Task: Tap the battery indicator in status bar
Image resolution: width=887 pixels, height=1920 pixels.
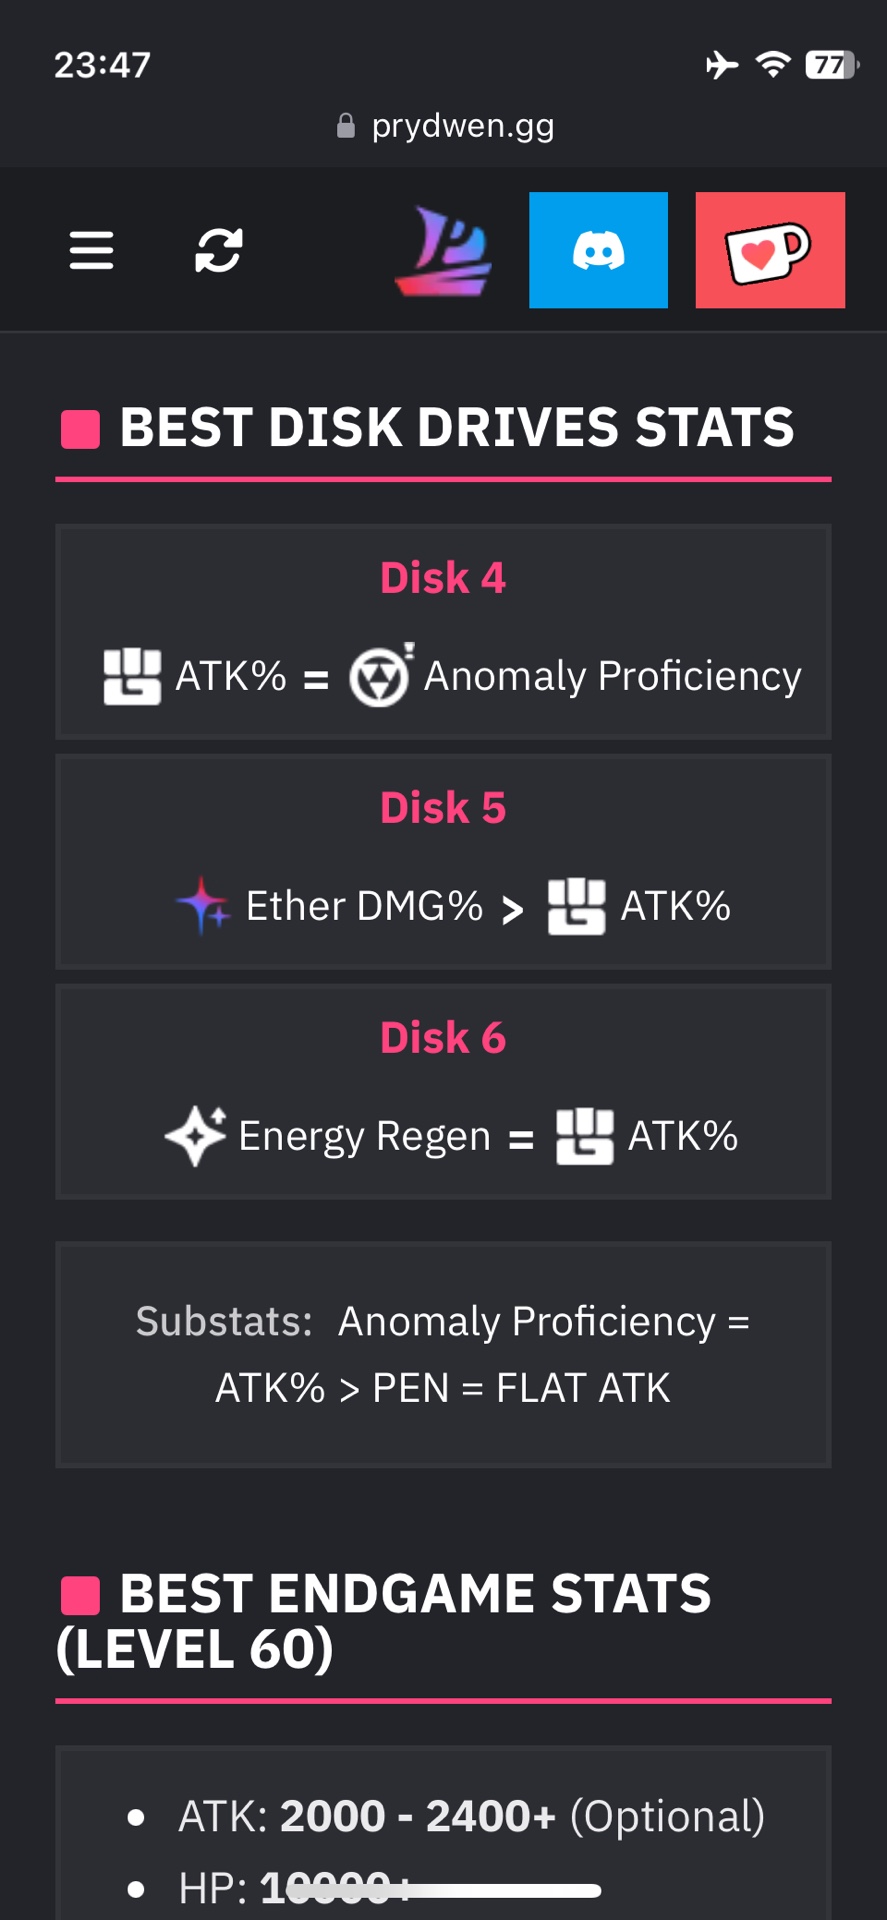Action: tap(831, 65)
